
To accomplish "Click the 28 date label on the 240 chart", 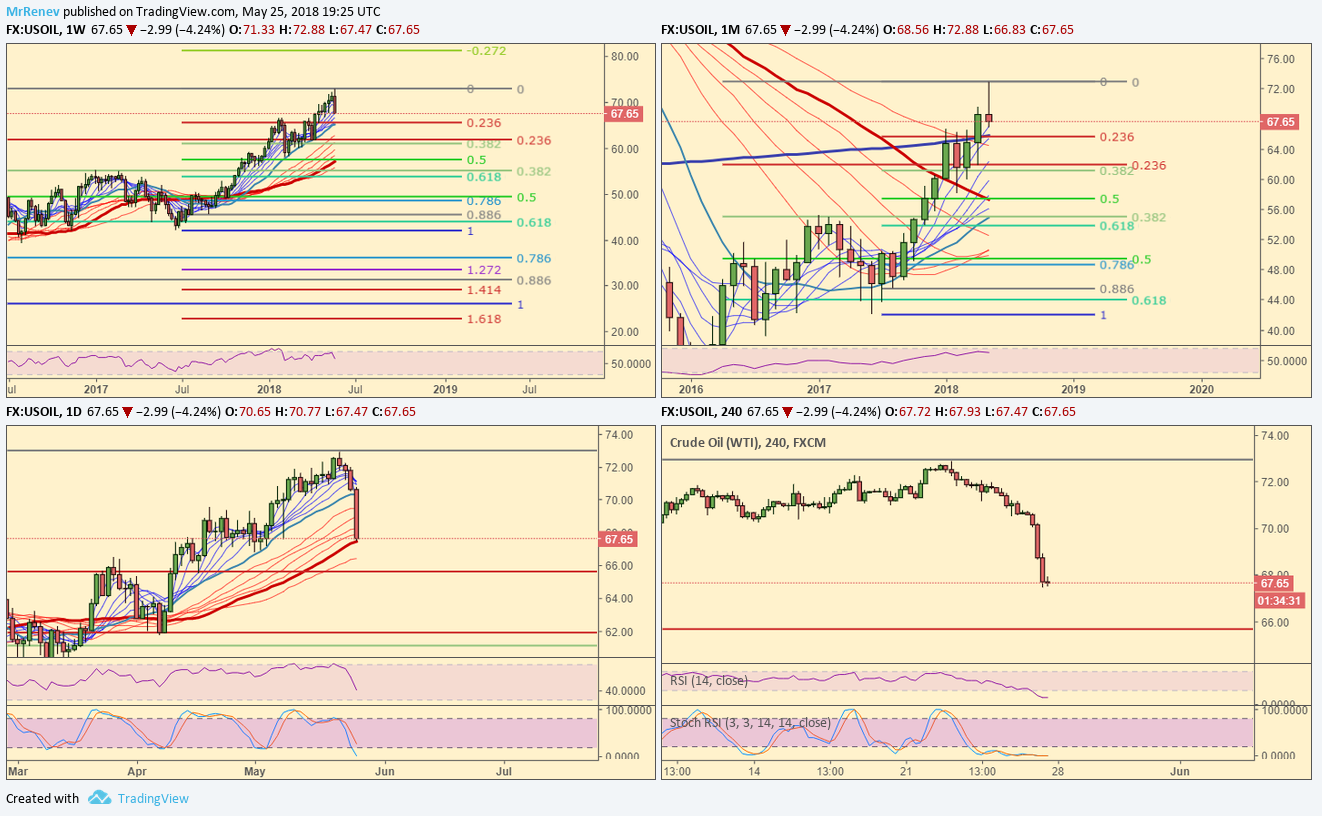I will click(x=1056, y=772).
